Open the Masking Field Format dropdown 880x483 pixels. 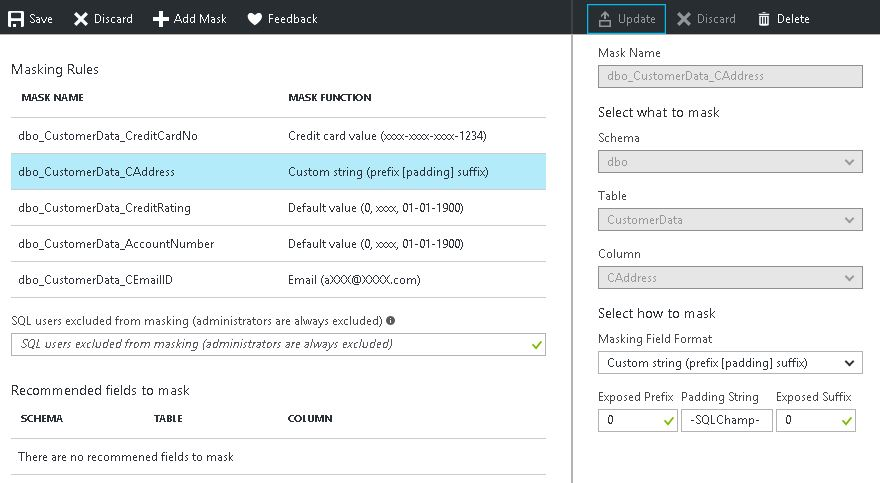(730, 363)
